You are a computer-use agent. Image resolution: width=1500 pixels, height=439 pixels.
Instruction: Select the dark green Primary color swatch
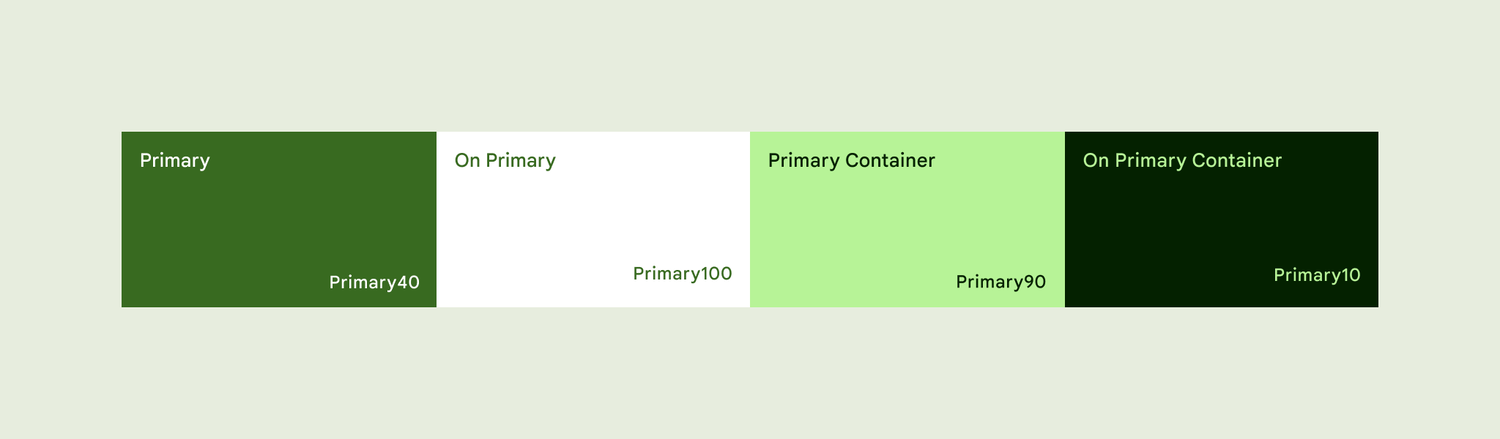tap(279, 219)
